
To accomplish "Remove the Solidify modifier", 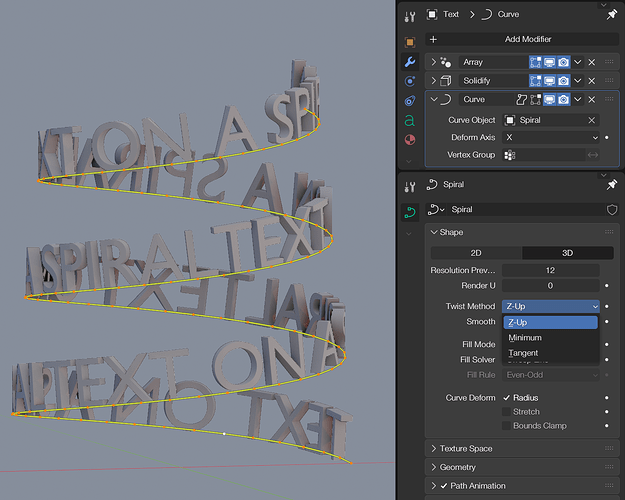I will [592, 81].
